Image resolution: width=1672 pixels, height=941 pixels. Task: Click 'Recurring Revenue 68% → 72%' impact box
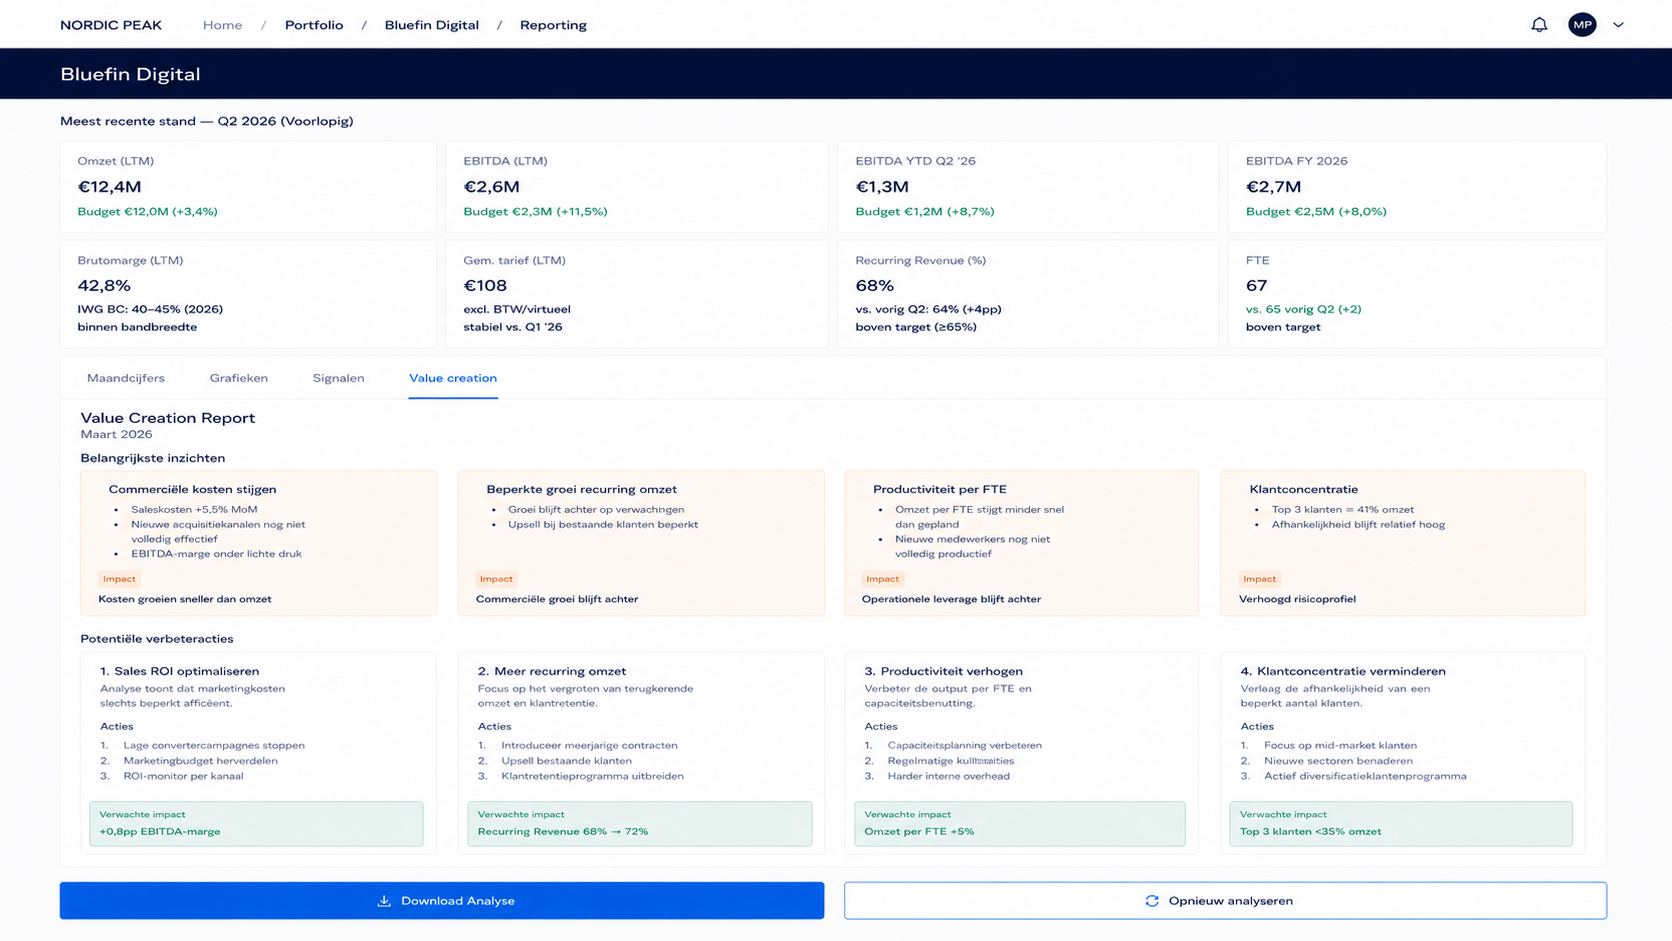point(640,824)
